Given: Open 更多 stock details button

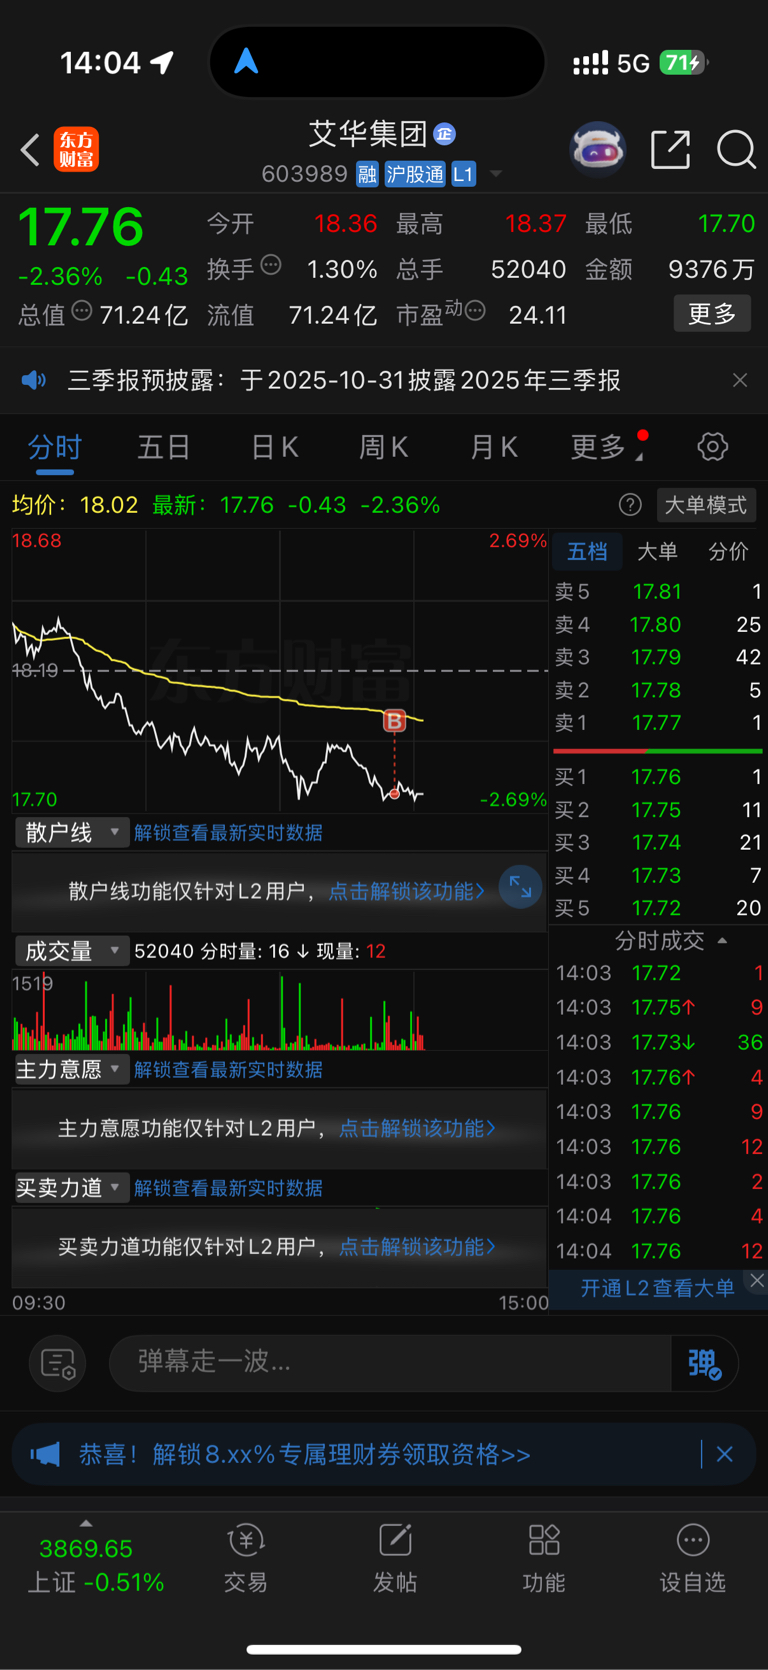Looking at the screenshot, I should pos(712,314).
